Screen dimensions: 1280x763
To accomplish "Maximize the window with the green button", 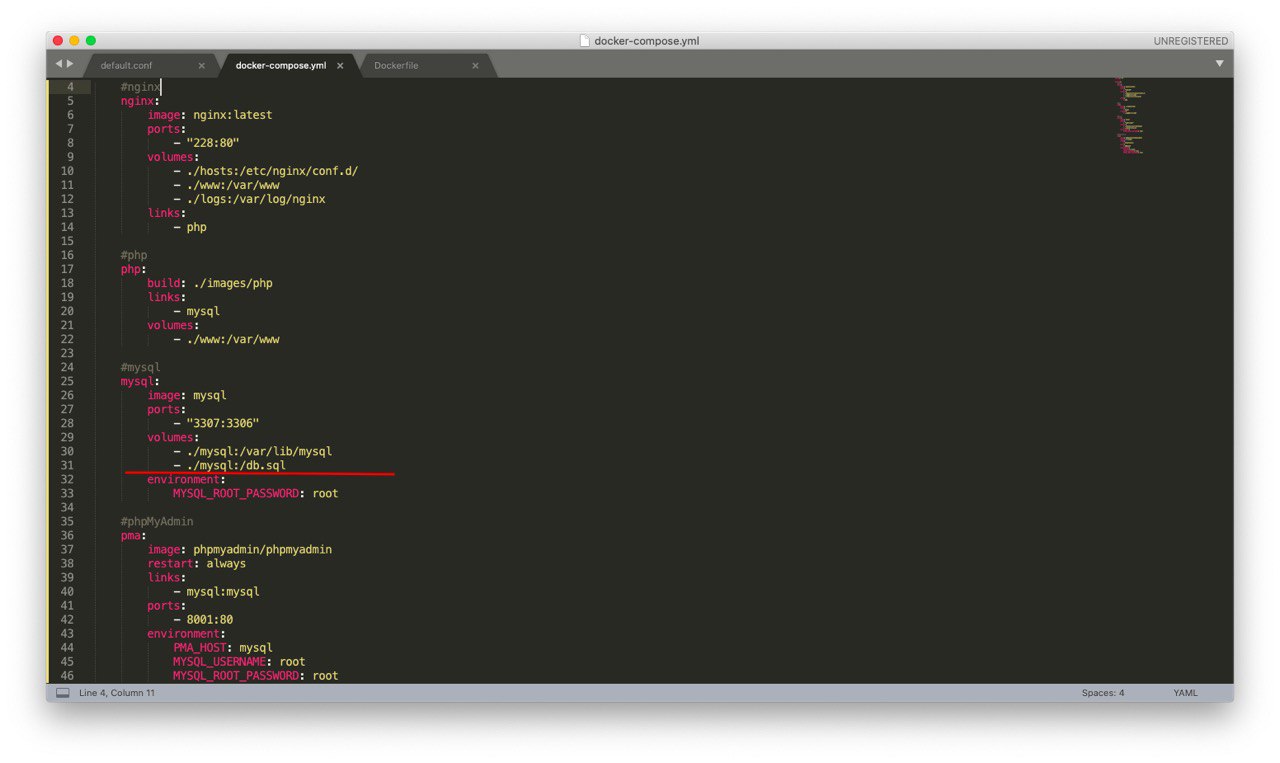I will pyautogui.click(x=90, y=41).
